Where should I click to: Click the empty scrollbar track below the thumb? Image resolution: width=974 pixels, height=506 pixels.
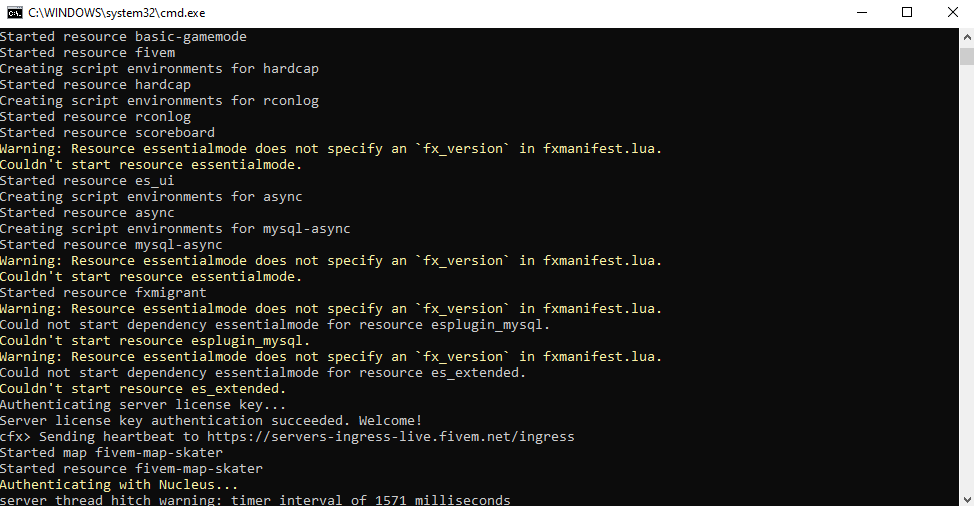point(967,278)
